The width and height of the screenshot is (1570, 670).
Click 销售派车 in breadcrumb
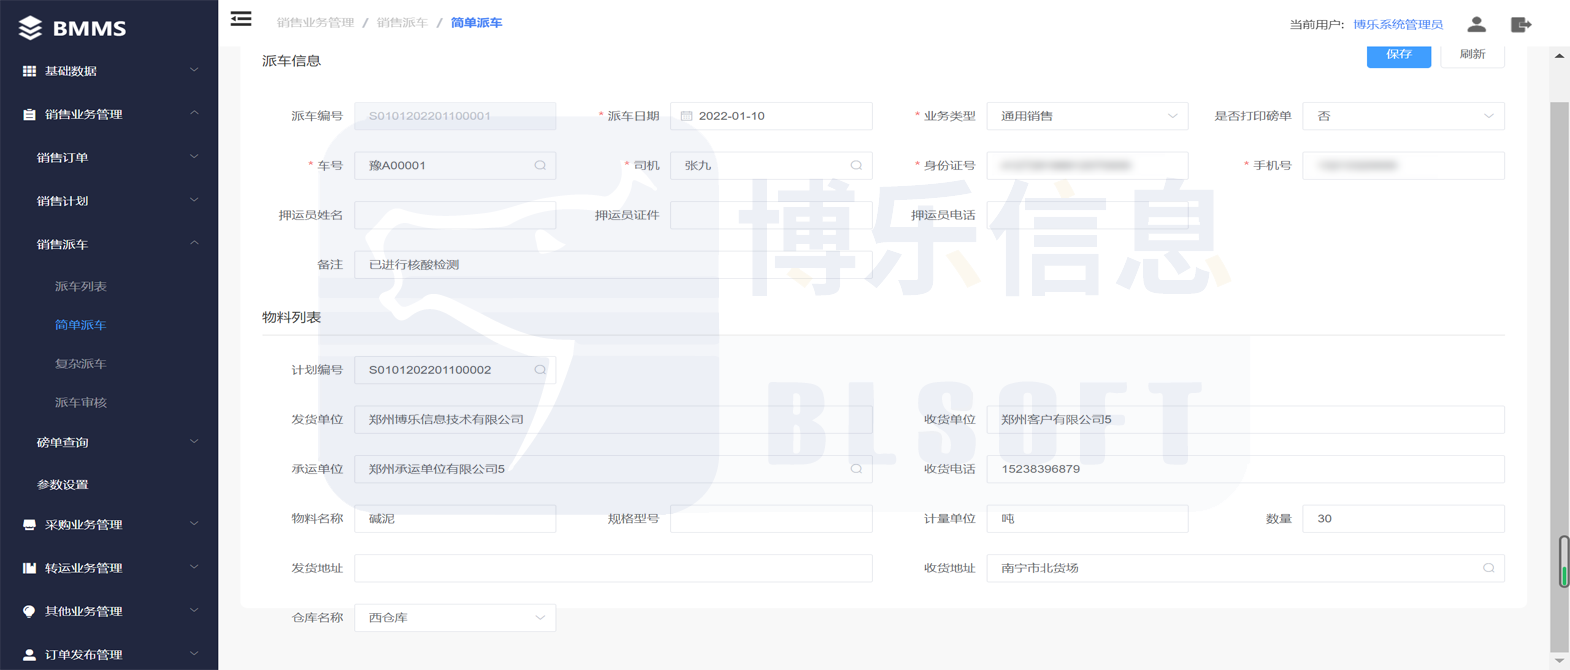402,23
